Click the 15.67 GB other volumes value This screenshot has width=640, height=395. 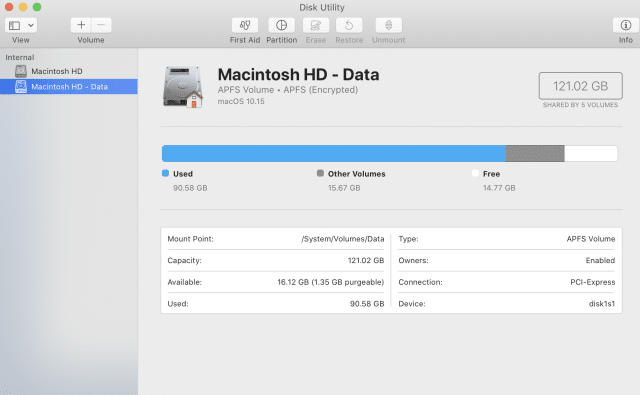(344, 188)
